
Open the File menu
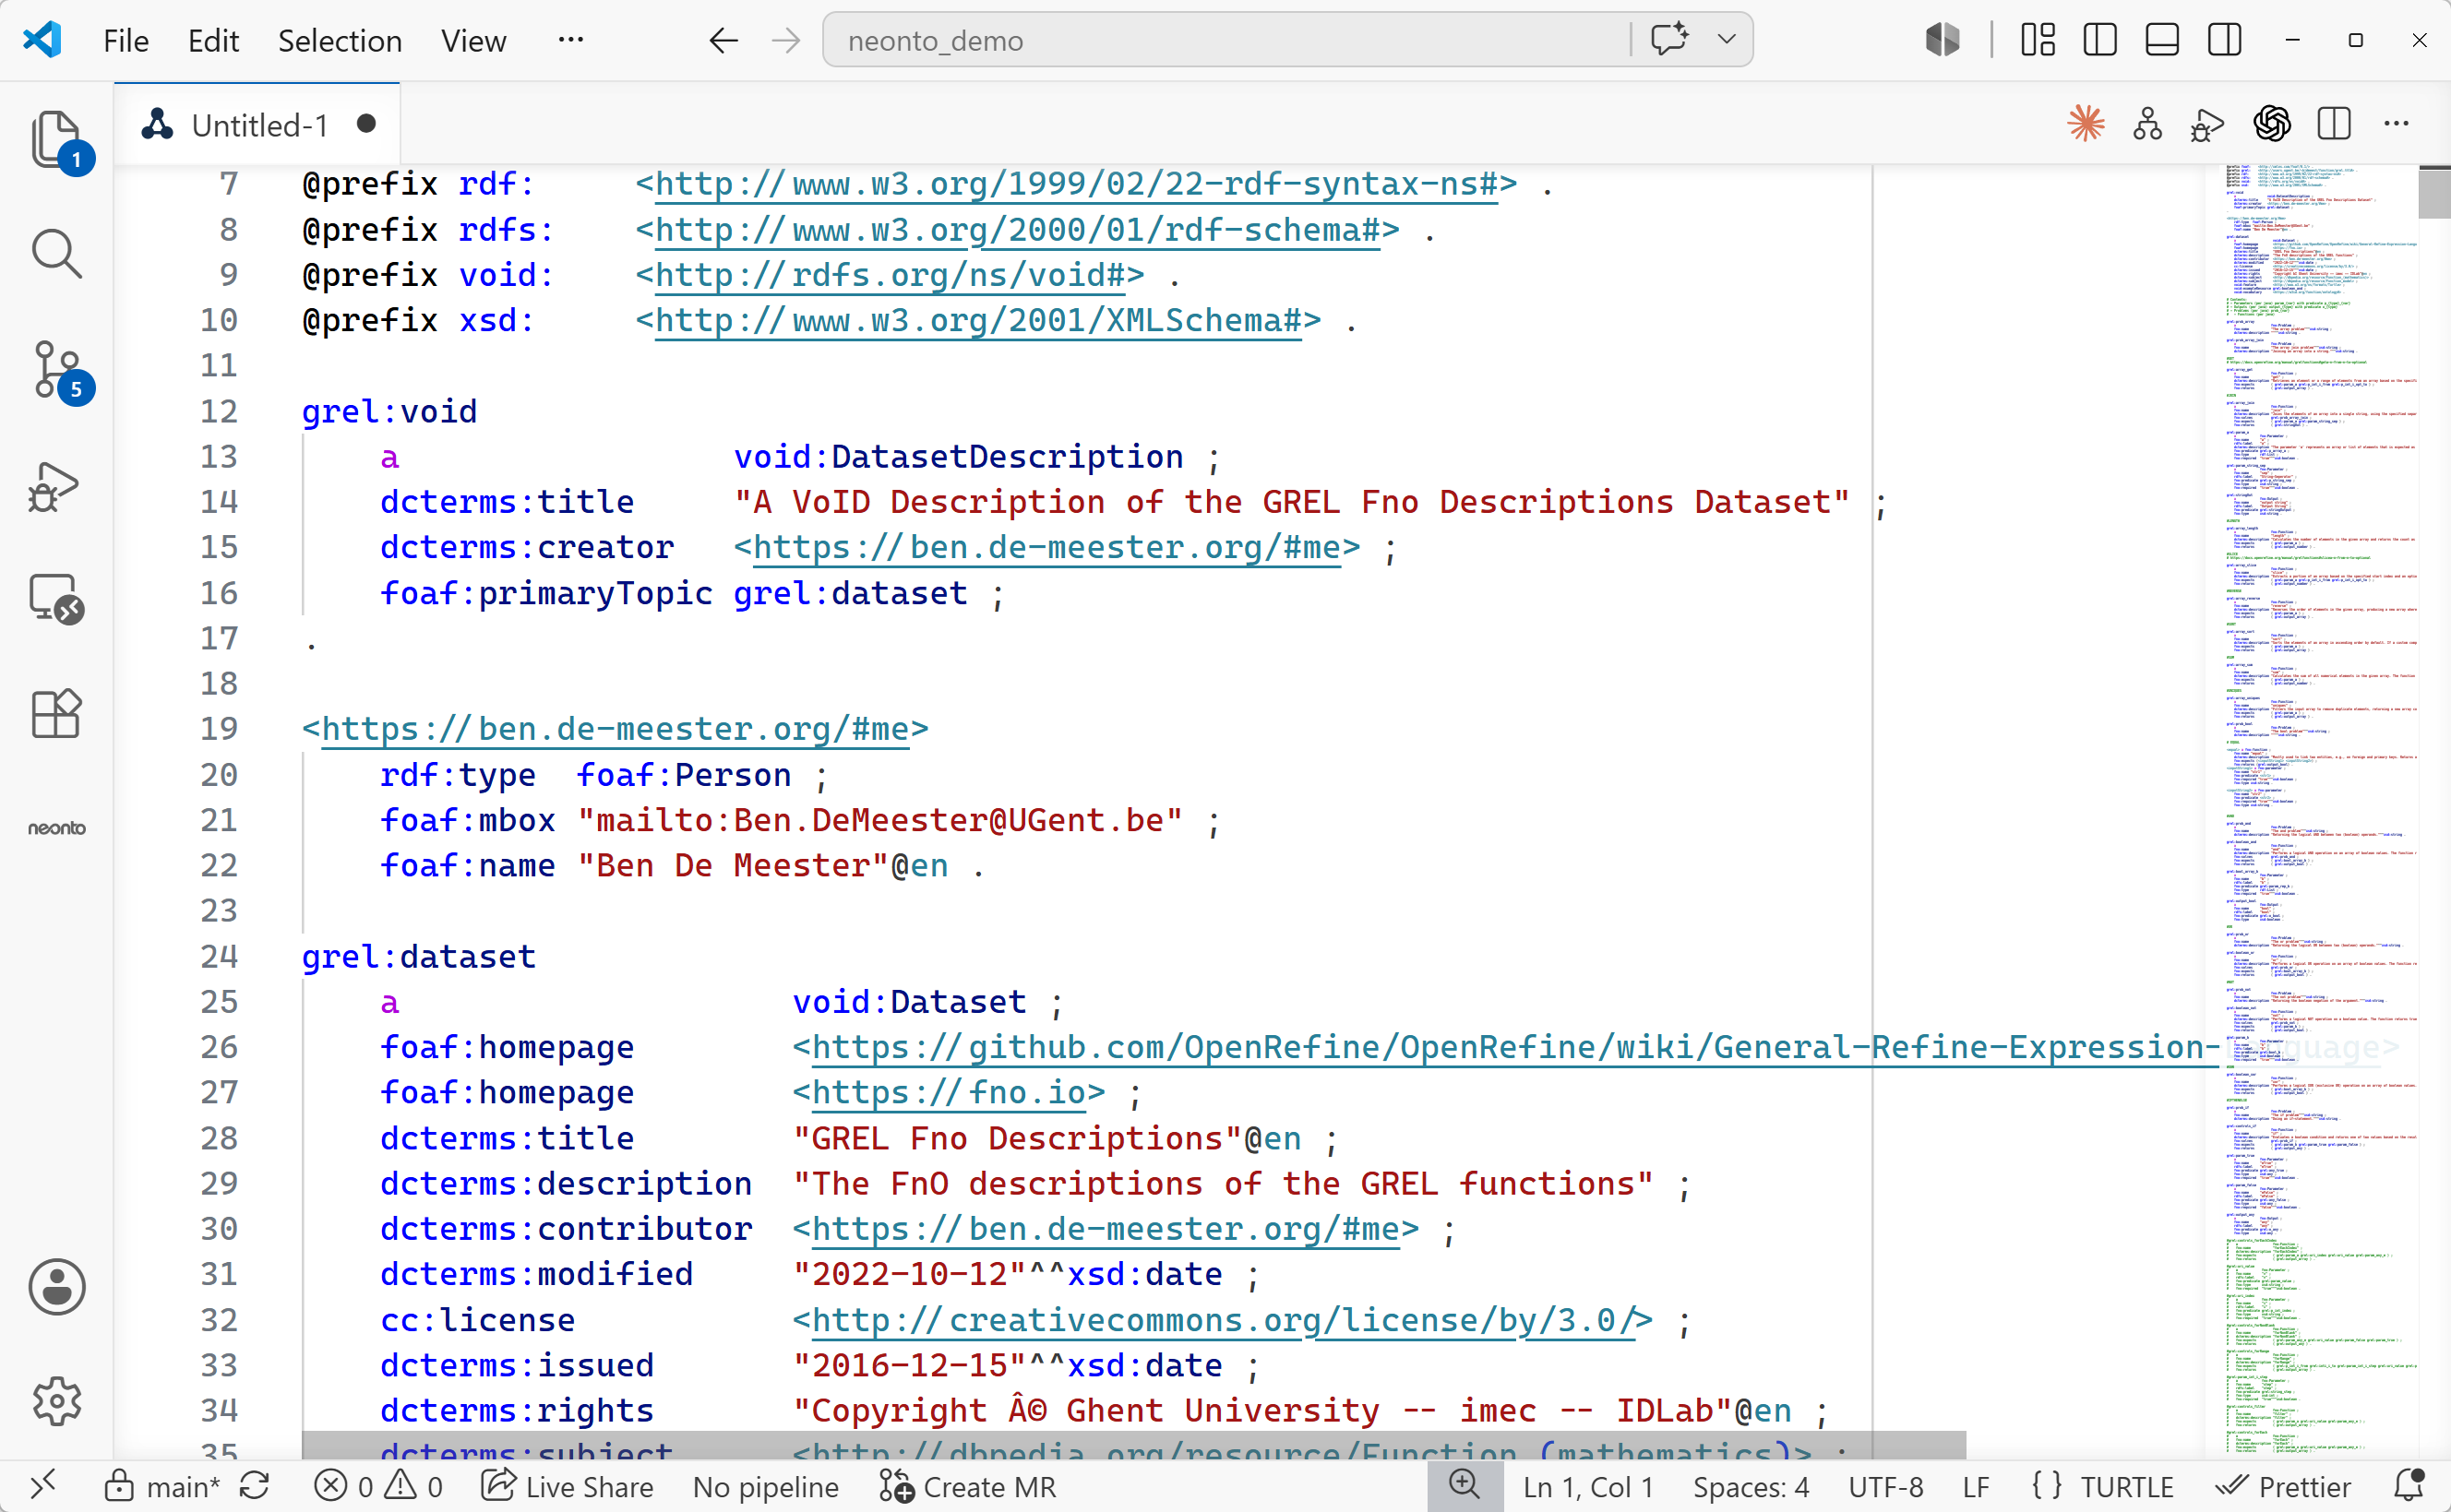pyautogui.click(x=126, y=40)
